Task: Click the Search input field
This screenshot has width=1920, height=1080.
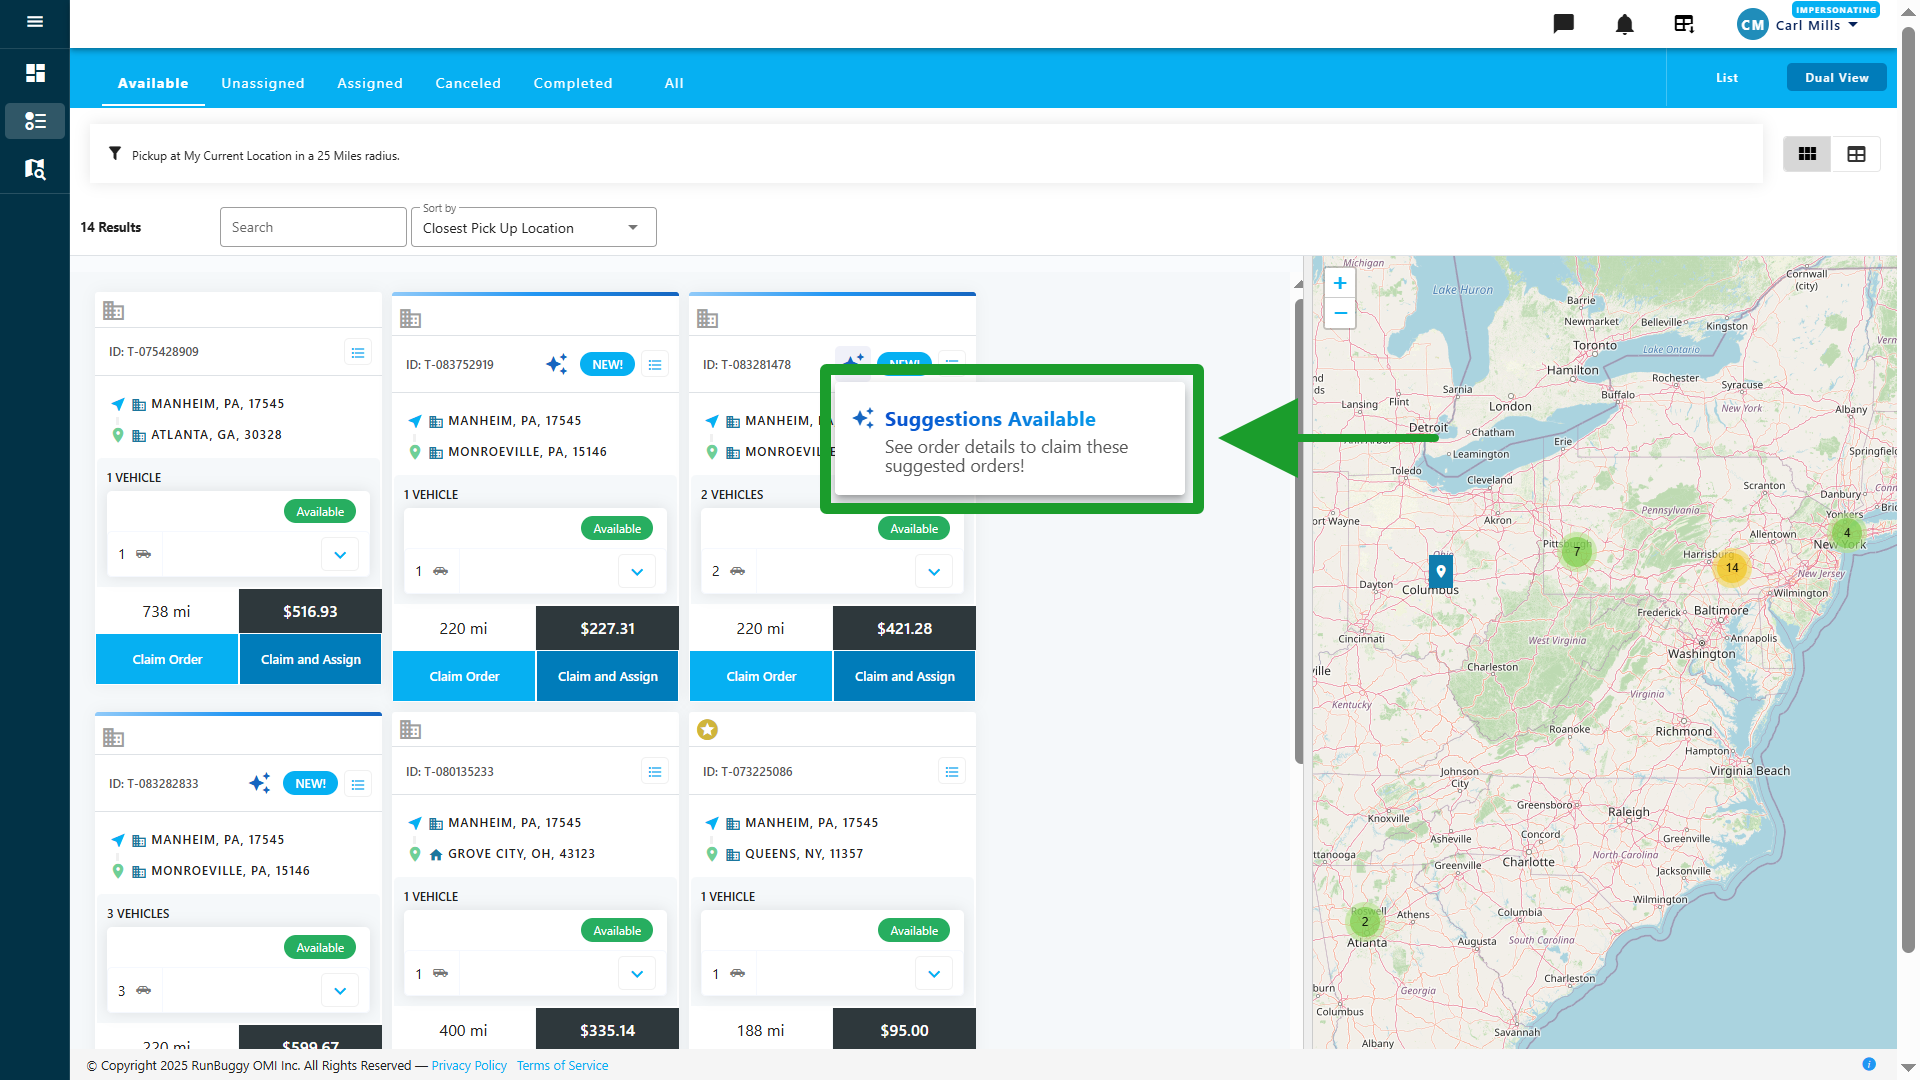Action: pos(313,227)
